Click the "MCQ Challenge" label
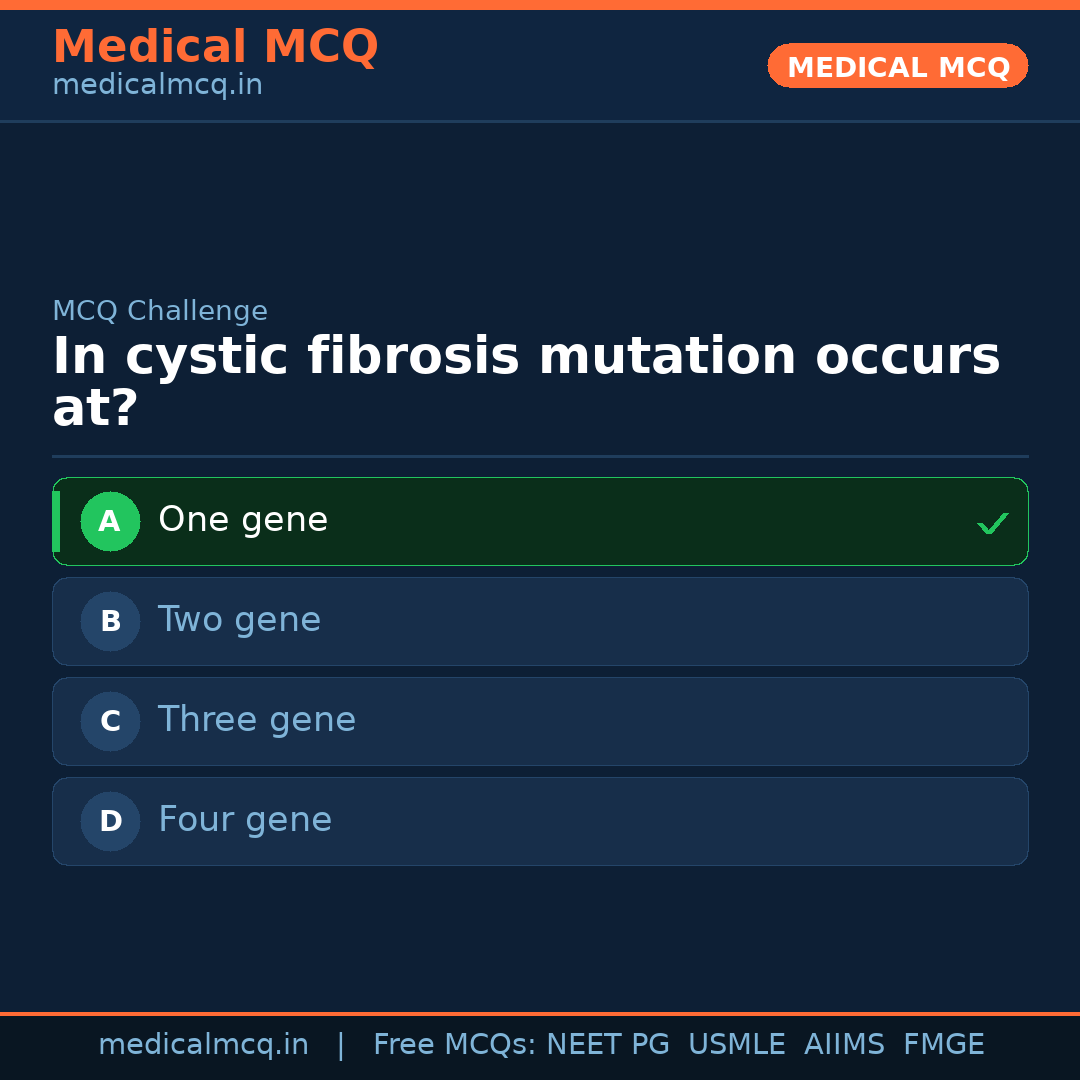The width and height of the screenshot is (1080, 1080). click(160, 311)
